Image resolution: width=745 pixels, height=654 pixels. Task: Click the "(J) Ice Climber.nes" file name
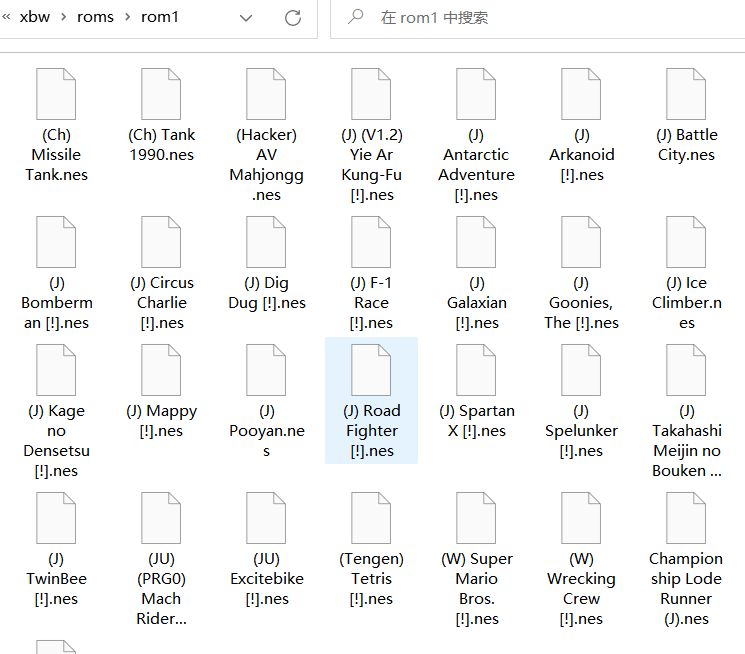tap(687, 303)
